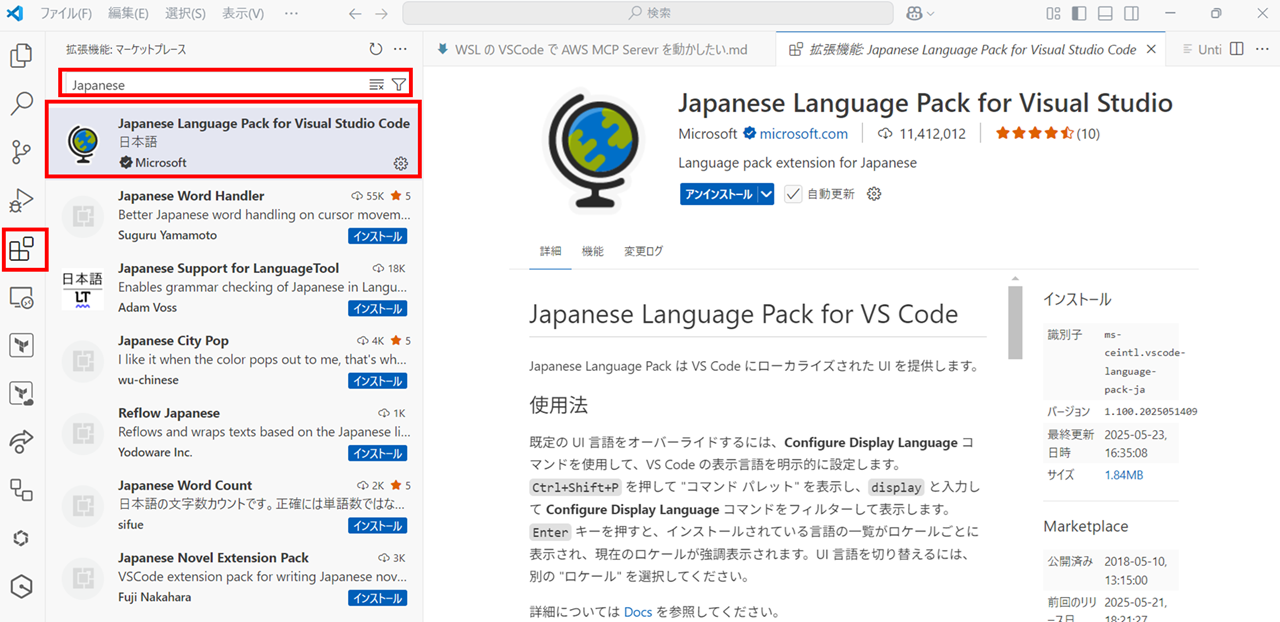Screen dimensions: 1280x622
Task: Install the Japanese City Pop extension
Action: tap(377, 381)
